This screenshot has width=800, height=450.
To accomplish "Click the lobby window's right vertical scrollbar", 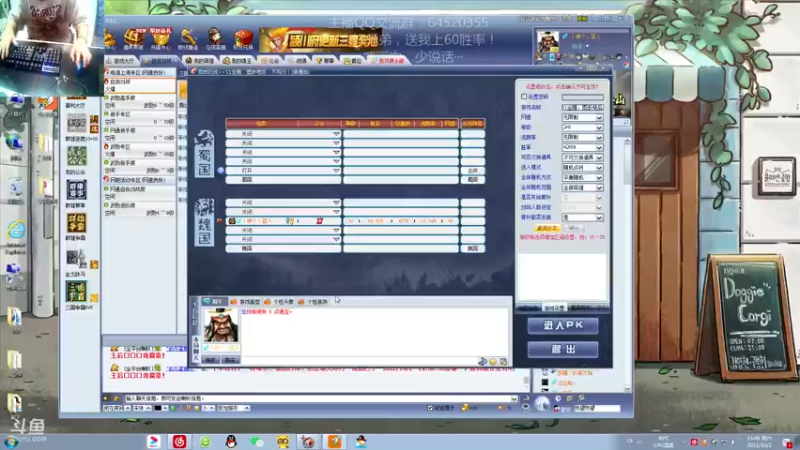I will tap(628, 263).
